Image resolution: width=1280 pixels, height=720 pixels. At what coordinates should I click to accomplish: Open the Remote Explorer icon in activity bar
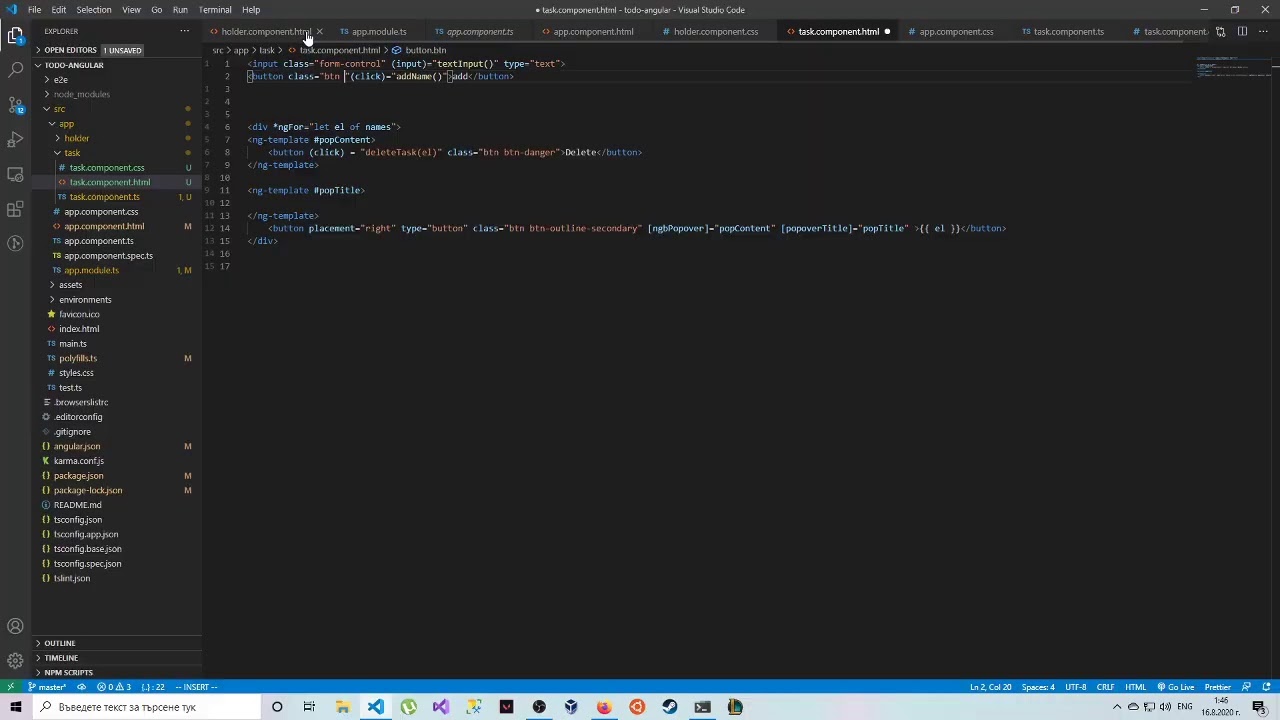click(x=15, y=174)
